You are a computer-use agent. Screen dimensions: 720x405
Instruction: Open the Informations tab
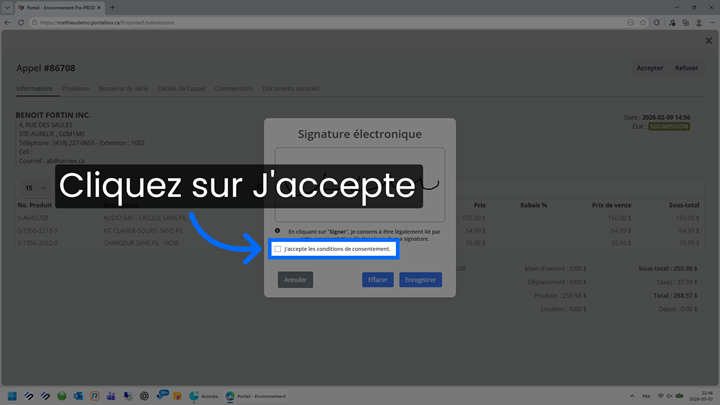[x=34, y=88]
